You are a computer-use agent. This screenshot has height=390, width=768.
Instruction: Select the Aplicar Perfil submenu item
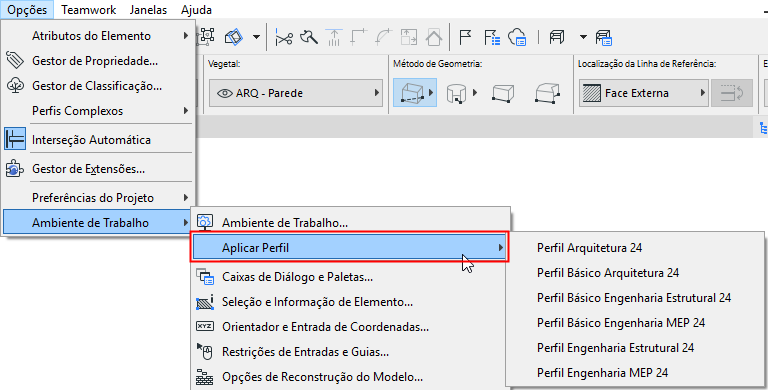(350, 248)
